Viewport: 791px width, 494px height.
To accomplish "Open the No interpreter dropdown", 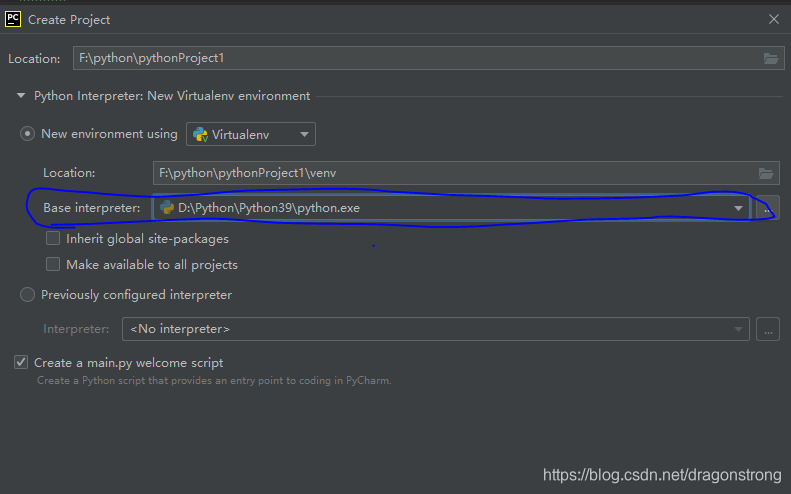I will click(436, 329).
